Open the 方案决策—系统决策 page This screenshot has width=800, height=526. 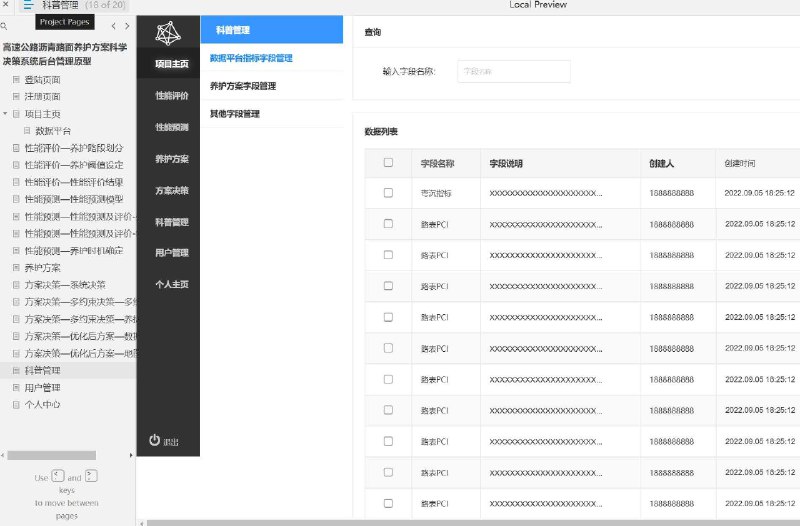[x=65, y=285]
